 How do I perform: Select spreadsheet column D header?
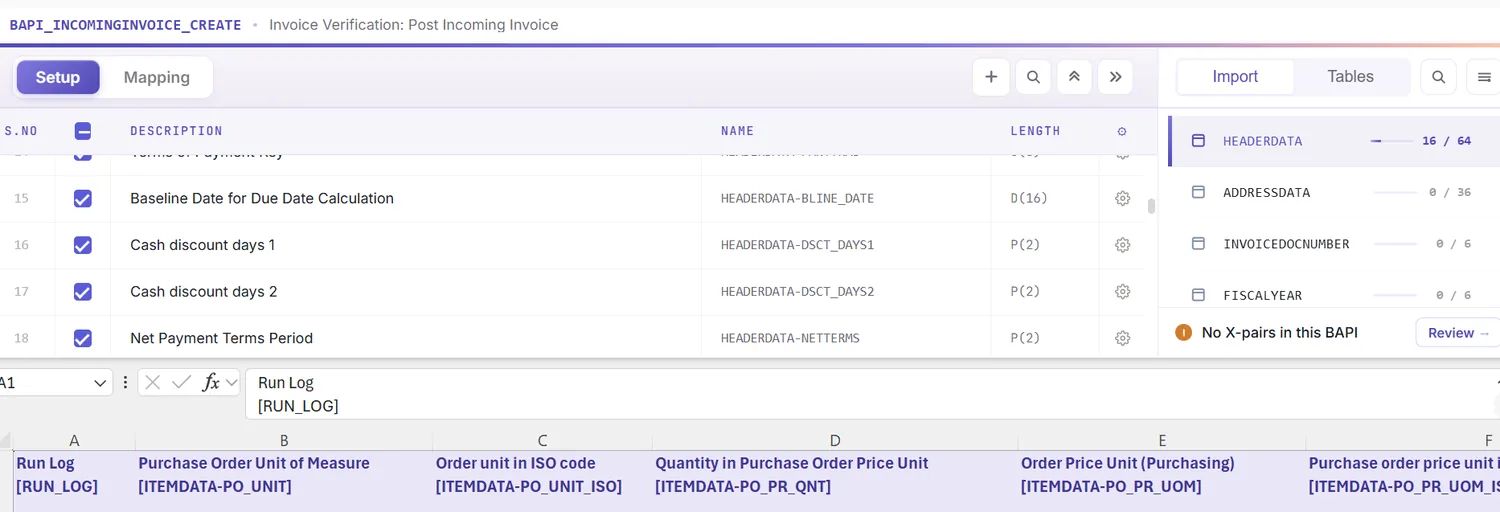(x=835, y=440)
